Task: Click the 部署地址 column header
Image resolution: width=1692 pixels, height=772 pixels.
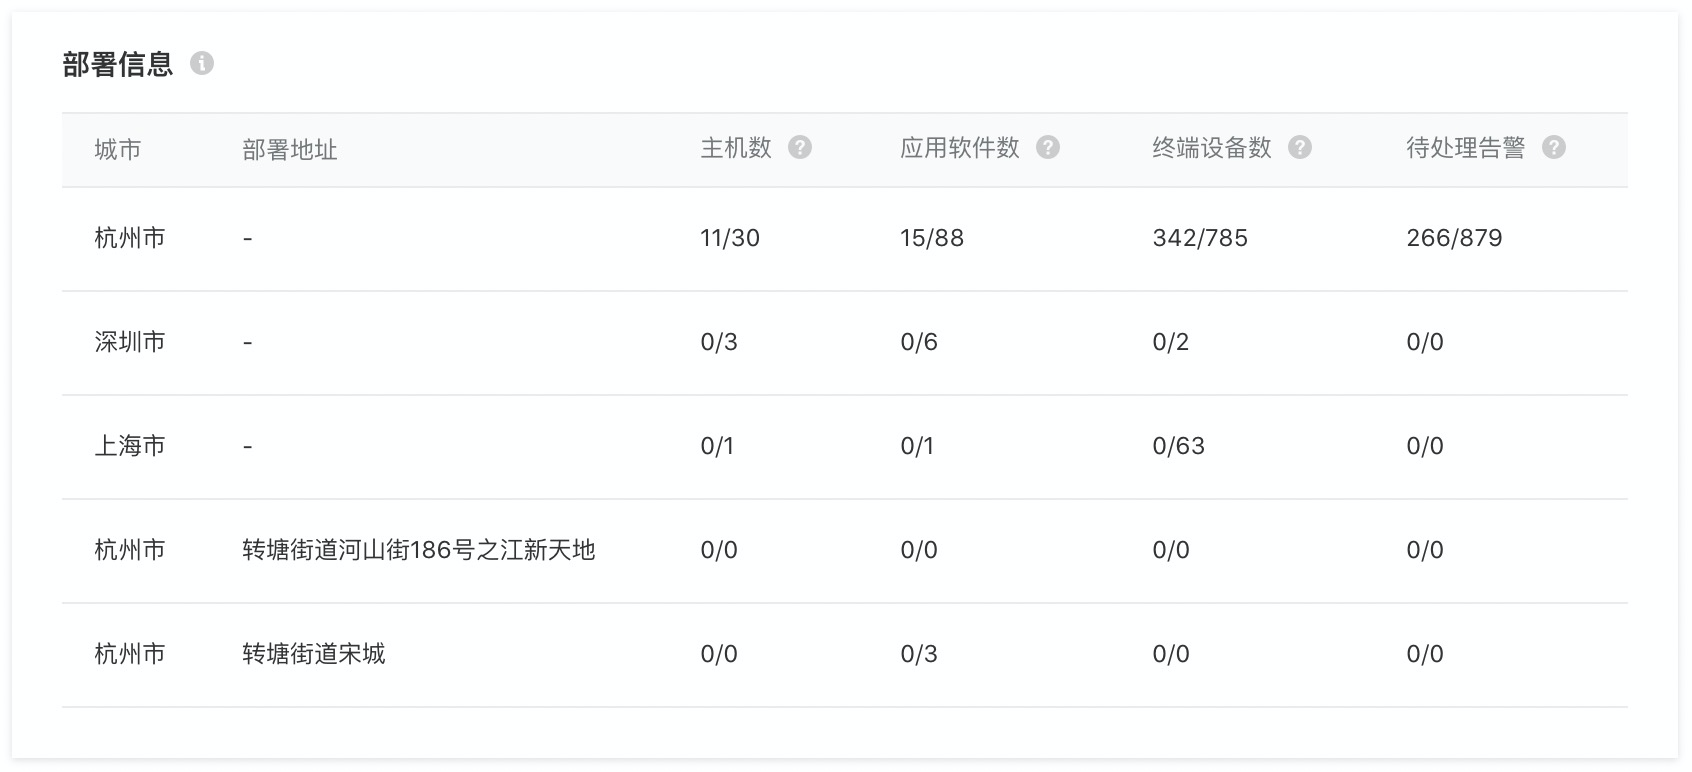Action: point(290,150)
